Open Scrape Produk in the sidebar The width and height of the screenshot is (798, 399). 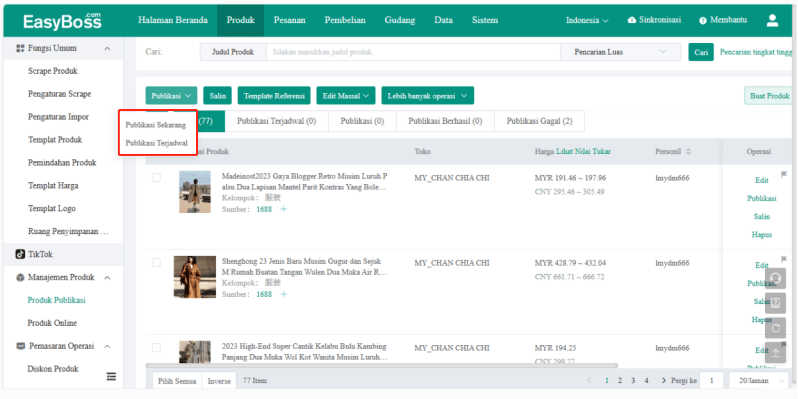[x=53, y=71]
